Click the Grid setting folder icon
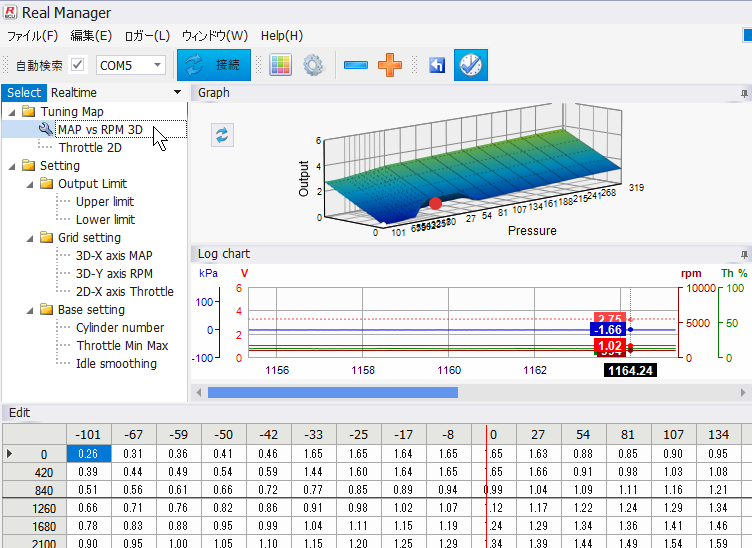Screen dimensions: 752x548 point(47,237)
